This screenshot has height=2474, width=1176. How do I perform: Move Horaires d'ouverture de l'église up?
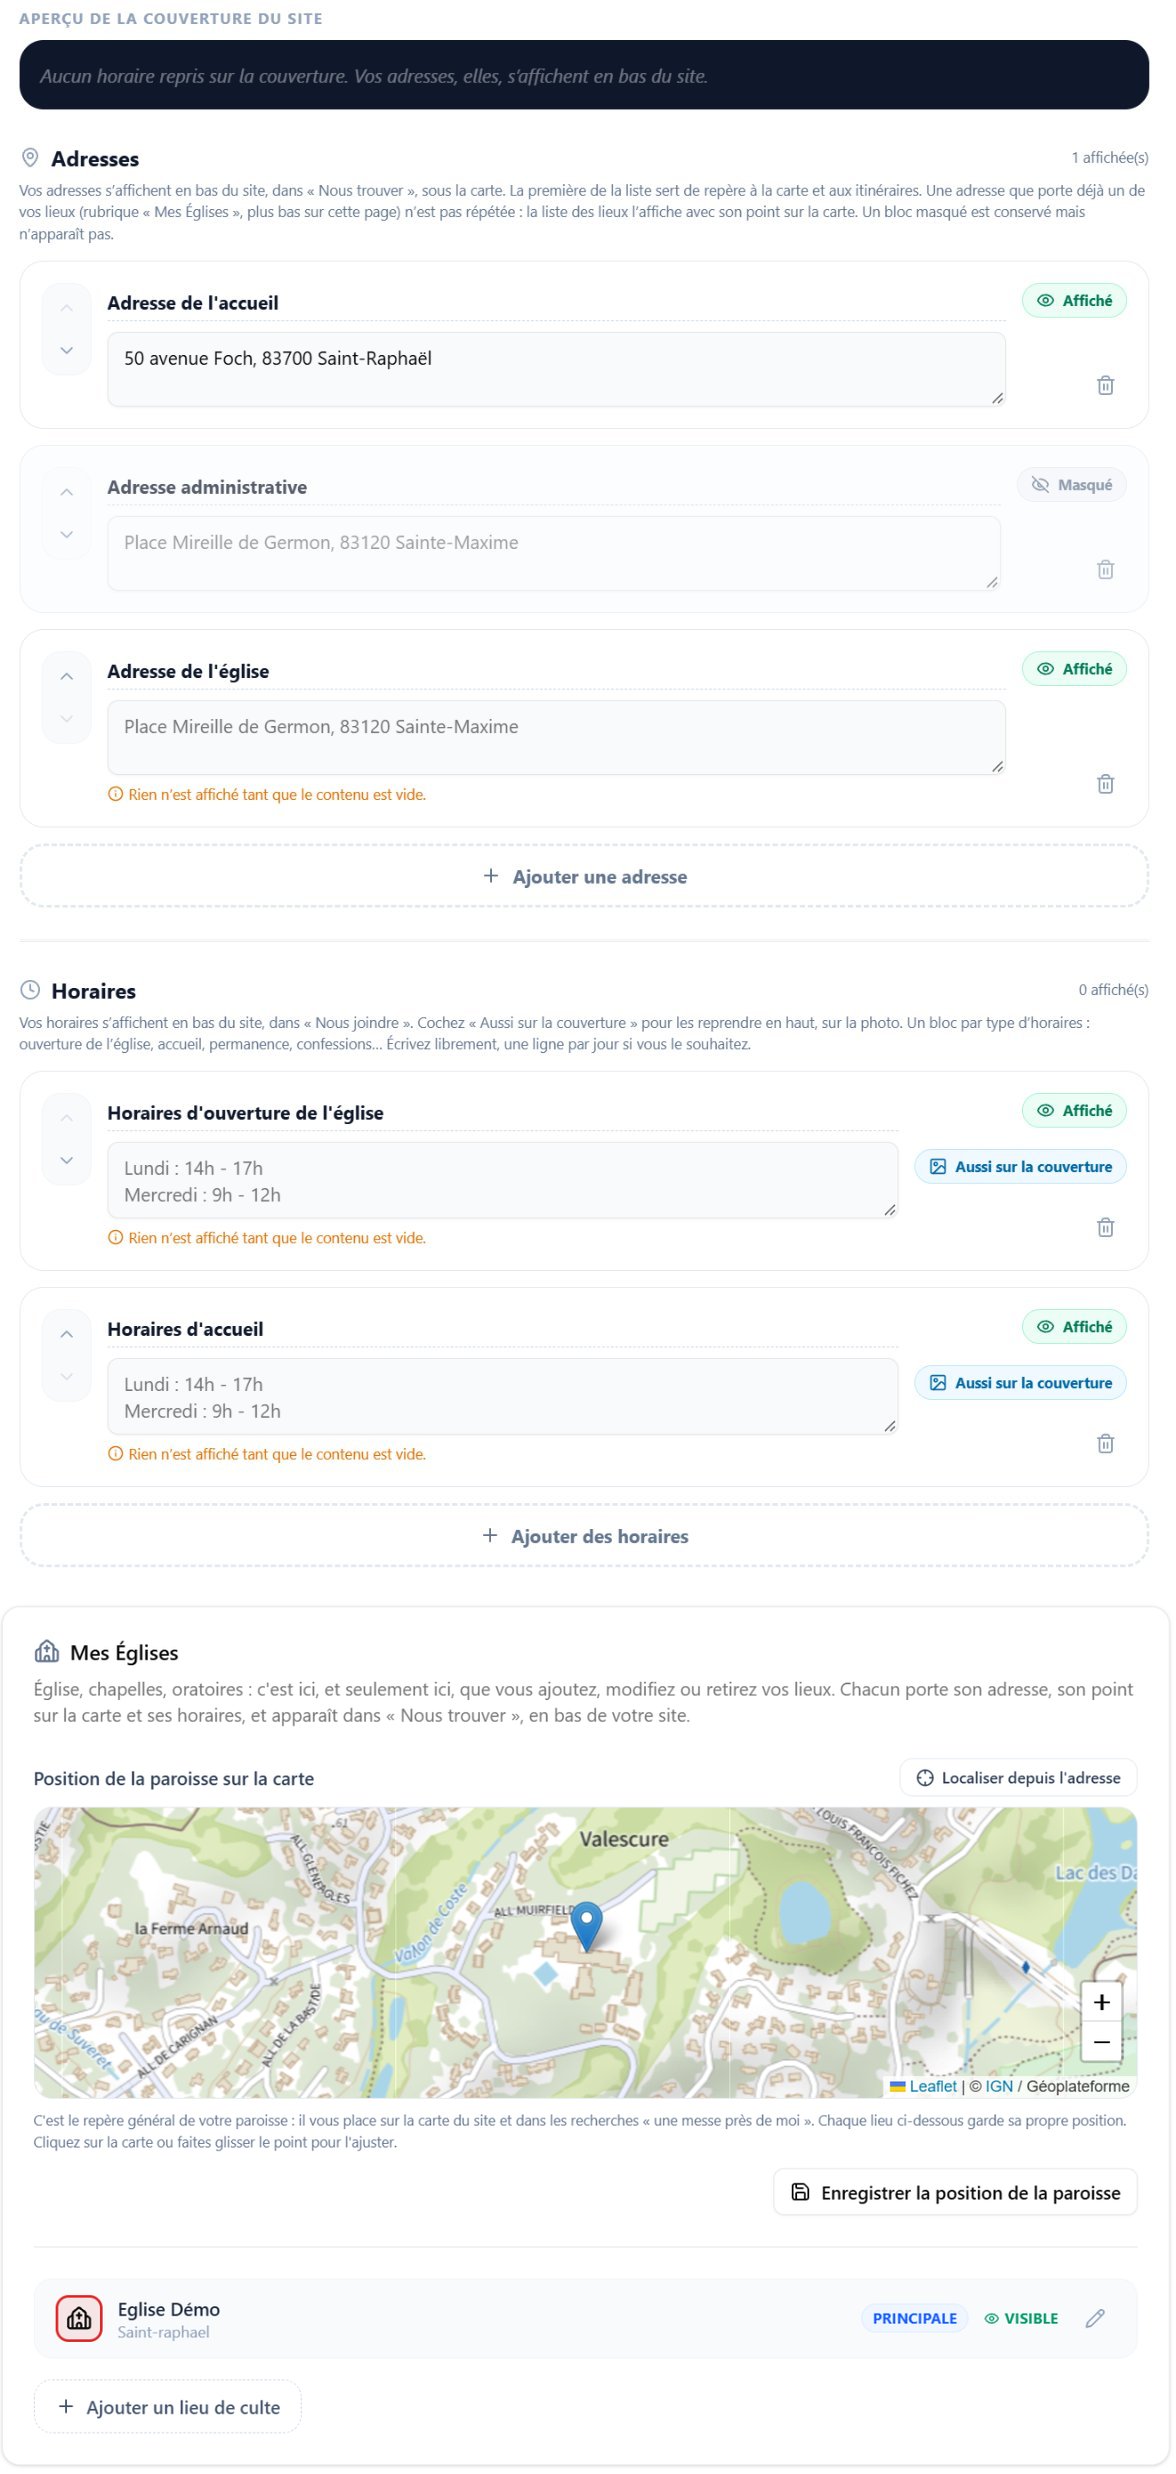coord(67,1120)
